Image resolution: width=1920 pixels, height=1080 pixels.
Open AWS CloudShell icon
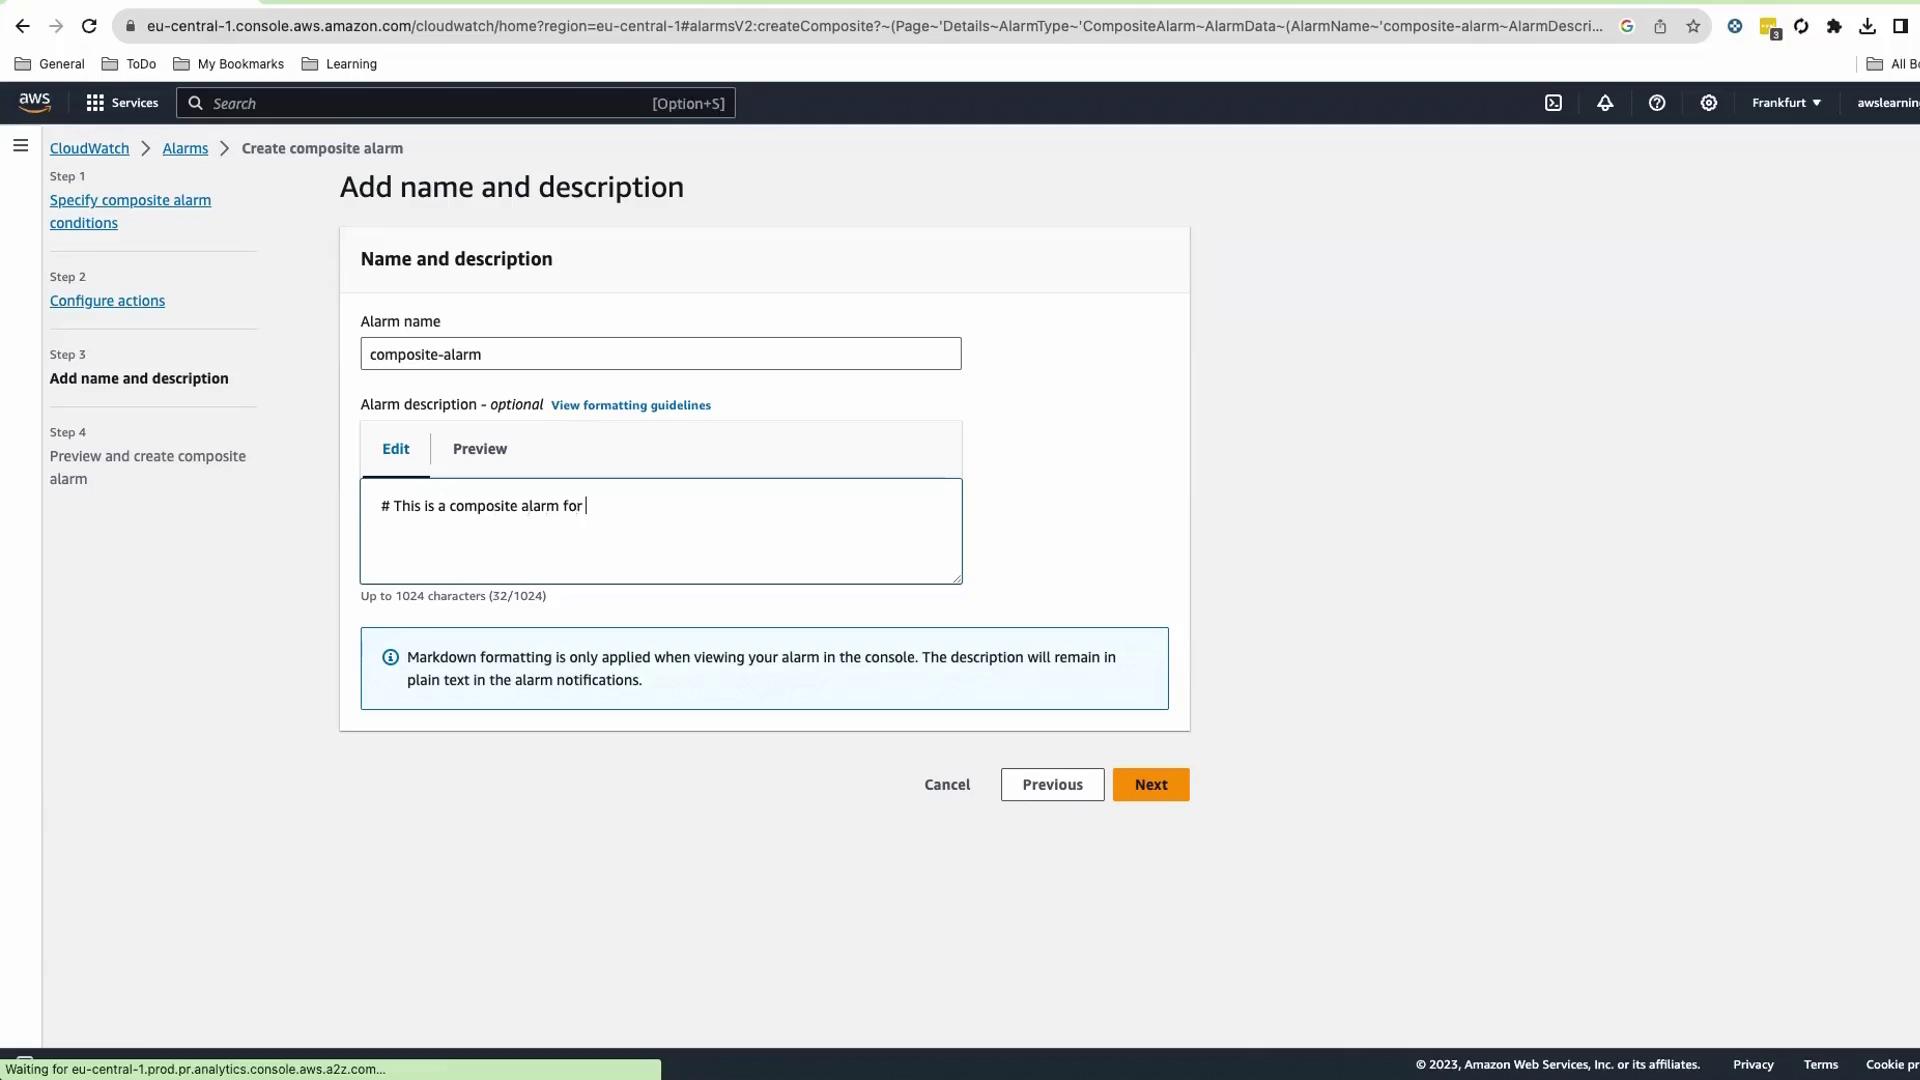tap(1553, 103)
